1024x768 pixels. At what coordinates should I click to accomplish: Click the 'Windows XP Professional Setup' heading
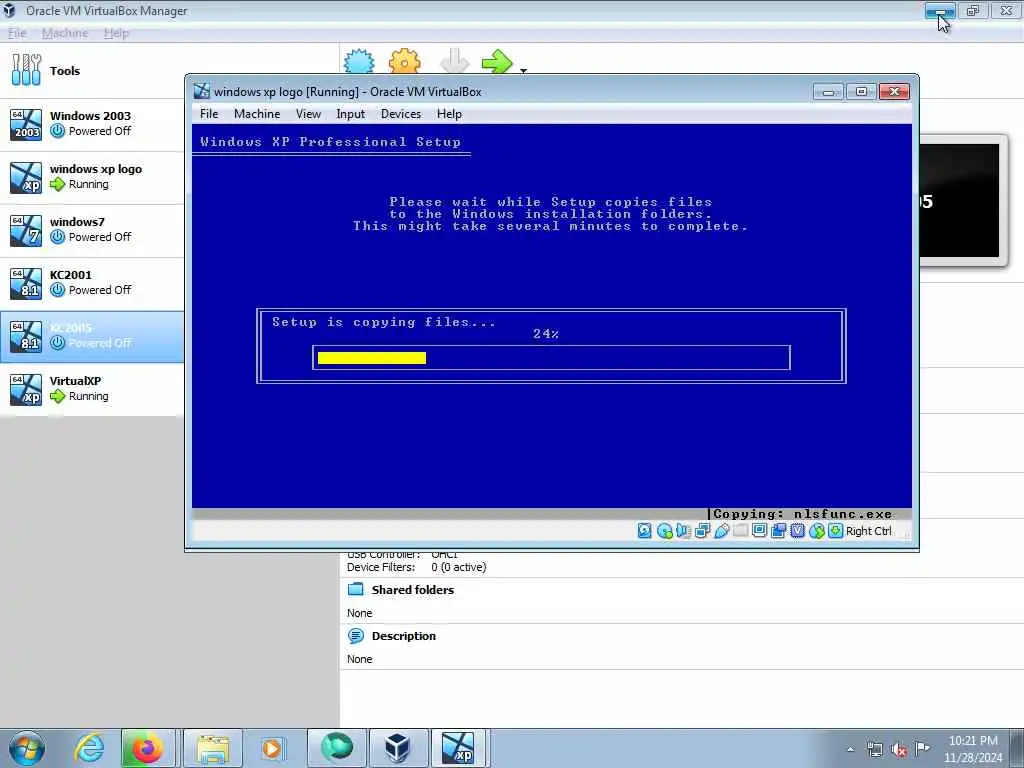point(330,142)
